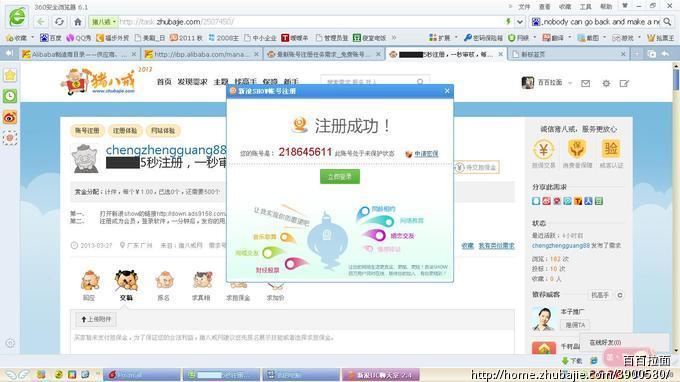Open the 猪八戒 site selector dropdown
The height and width of the screenshot is (382, 680).
[x=103, y=22]
